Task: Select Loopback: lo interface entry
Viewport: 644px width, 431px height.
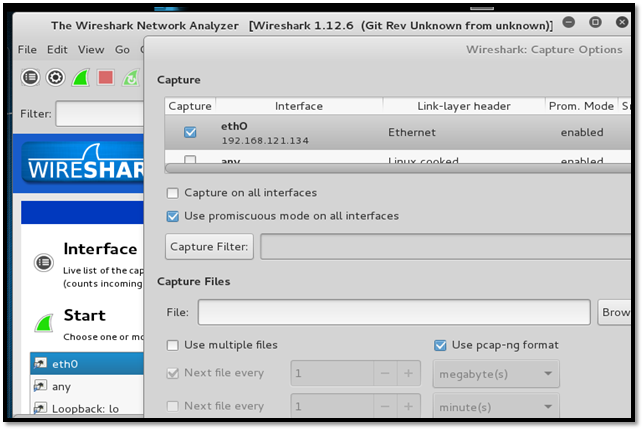Action: (x=85, y=408)
